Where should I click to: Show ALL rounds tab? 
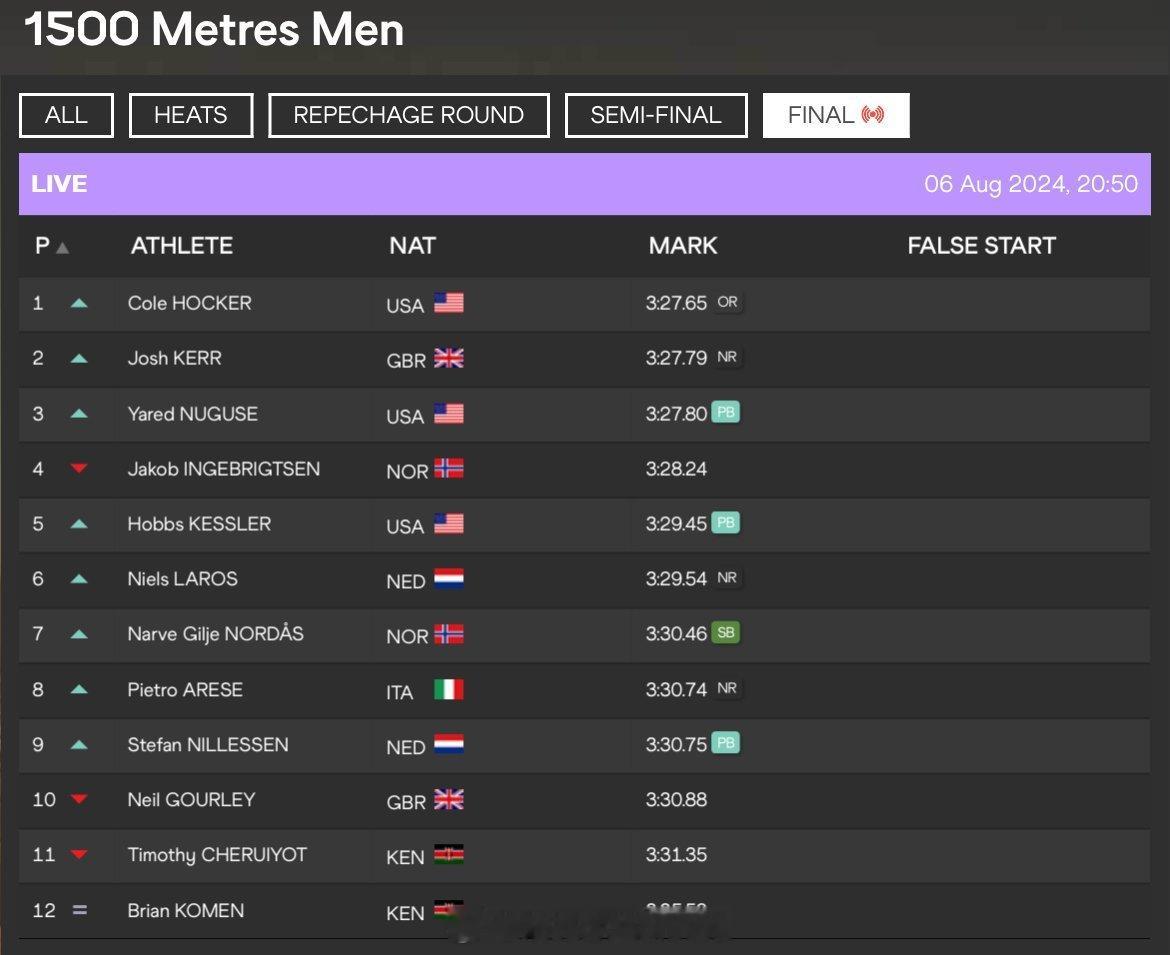(66, 115)
